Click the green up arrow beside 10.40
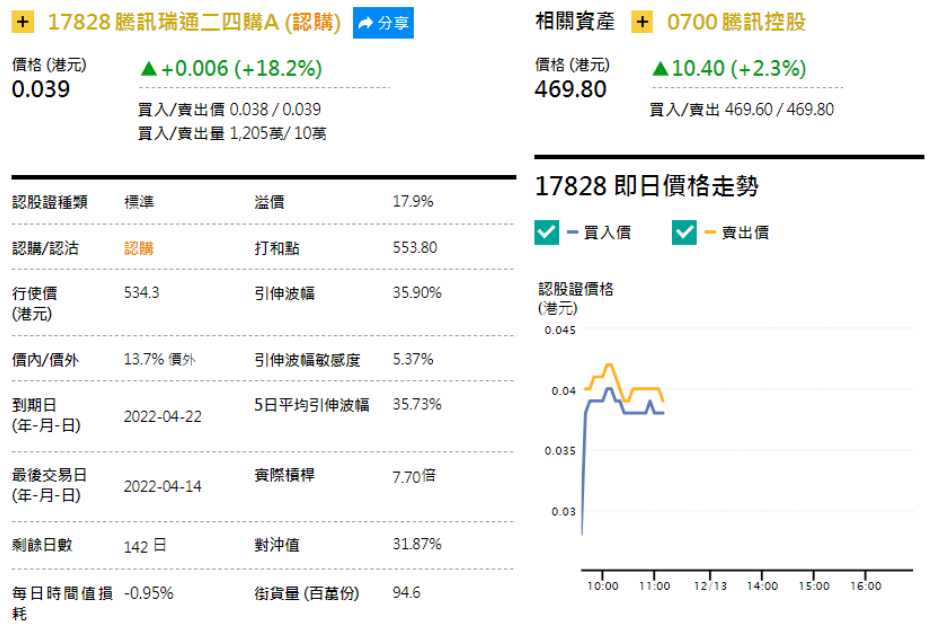938x633 pixels. click(x=660, y=69)
